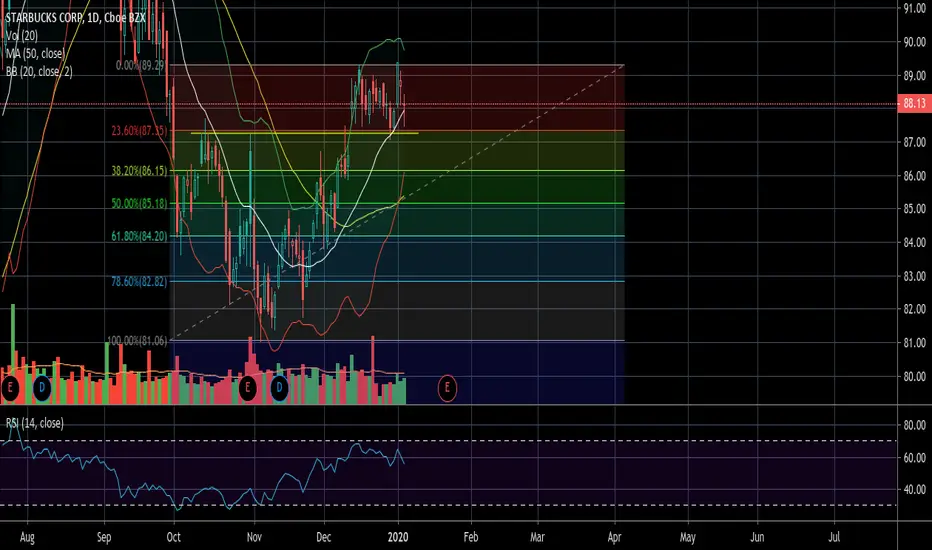Click the dividend D marker in mid-August
Screen dimensions: 932x550
[42, 388]
